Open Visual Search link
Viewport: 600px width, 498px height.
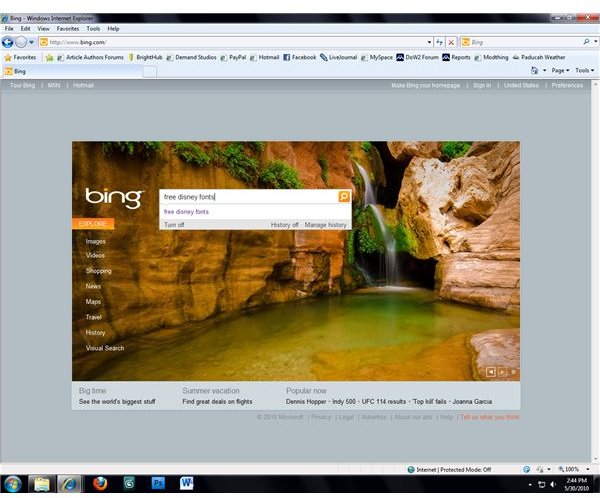pos(105,348)
